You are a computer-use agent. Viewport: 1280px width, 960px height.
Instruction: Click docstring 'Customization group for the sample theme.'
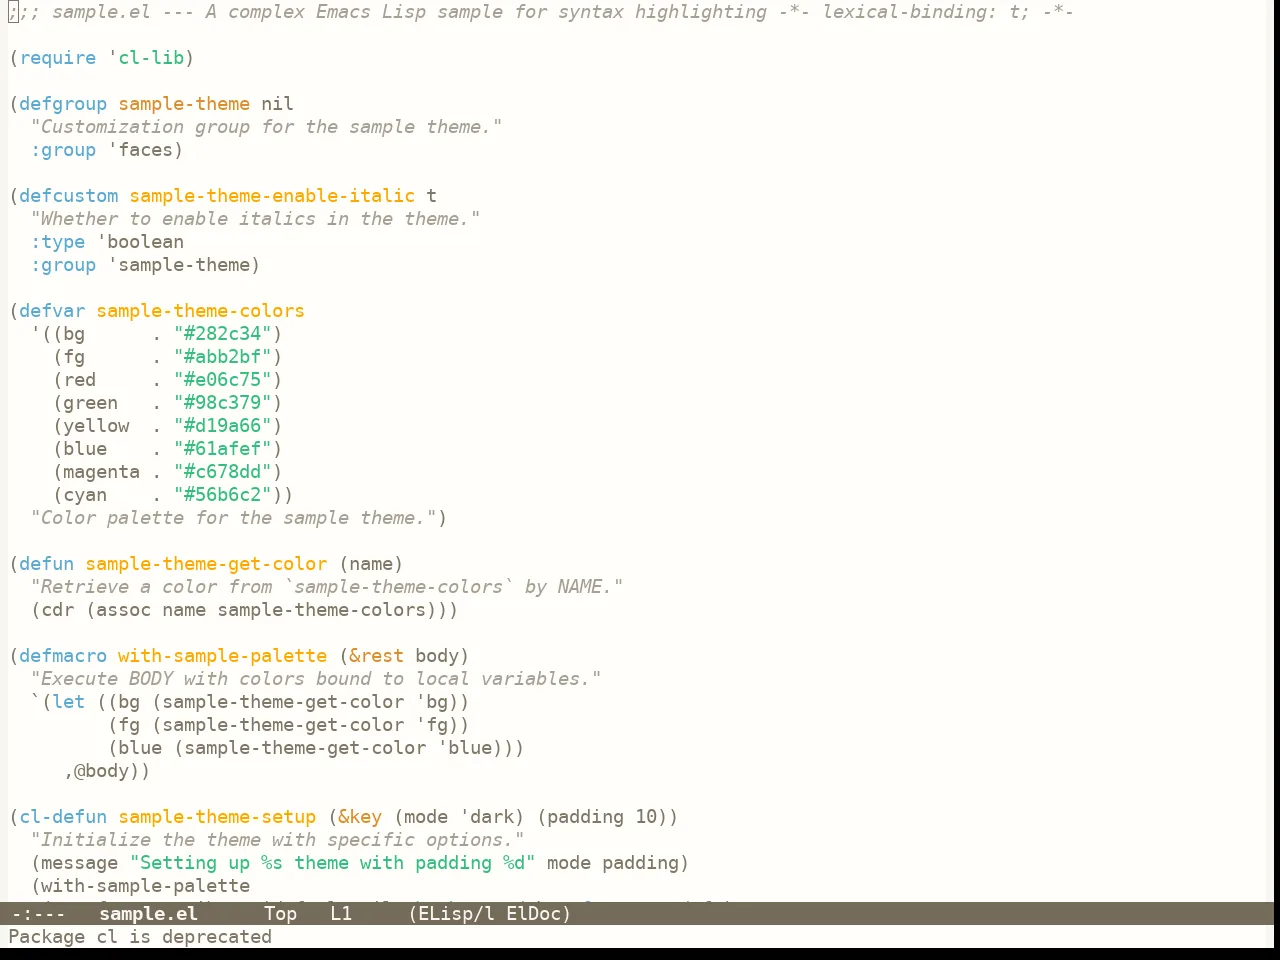266,127
